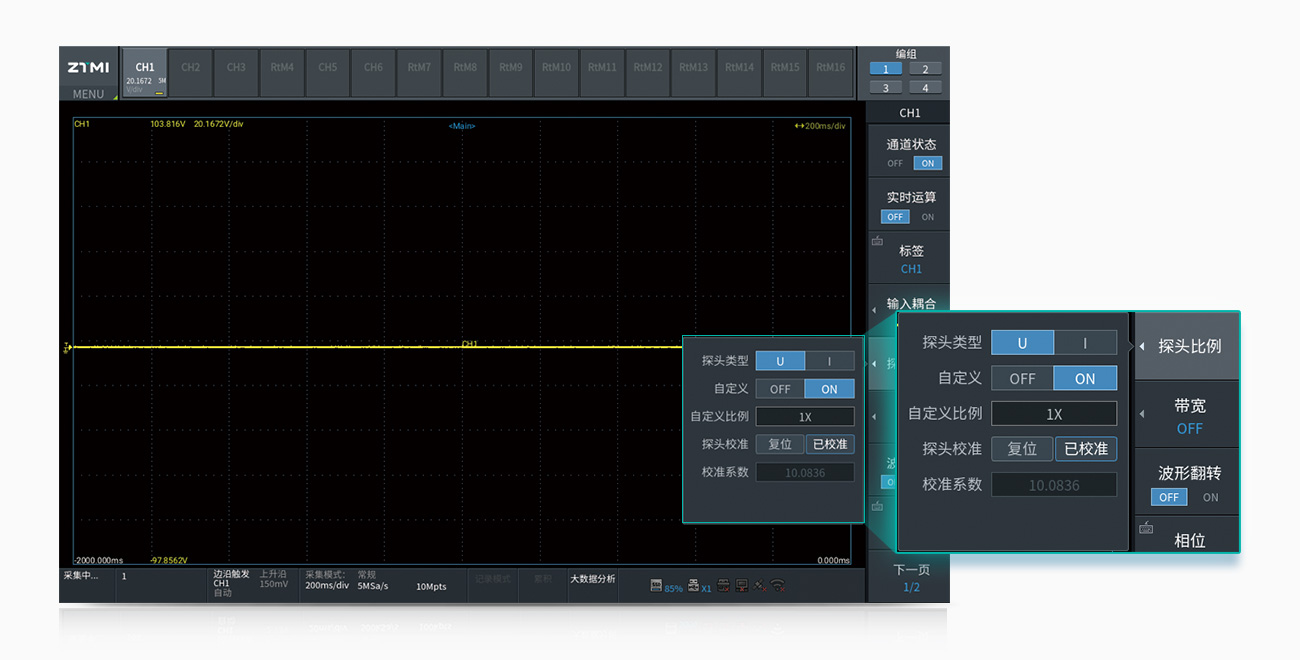Click the yellow CH1 ground-level marker at left edge
Screen dimensions: 1300x660
67,347
